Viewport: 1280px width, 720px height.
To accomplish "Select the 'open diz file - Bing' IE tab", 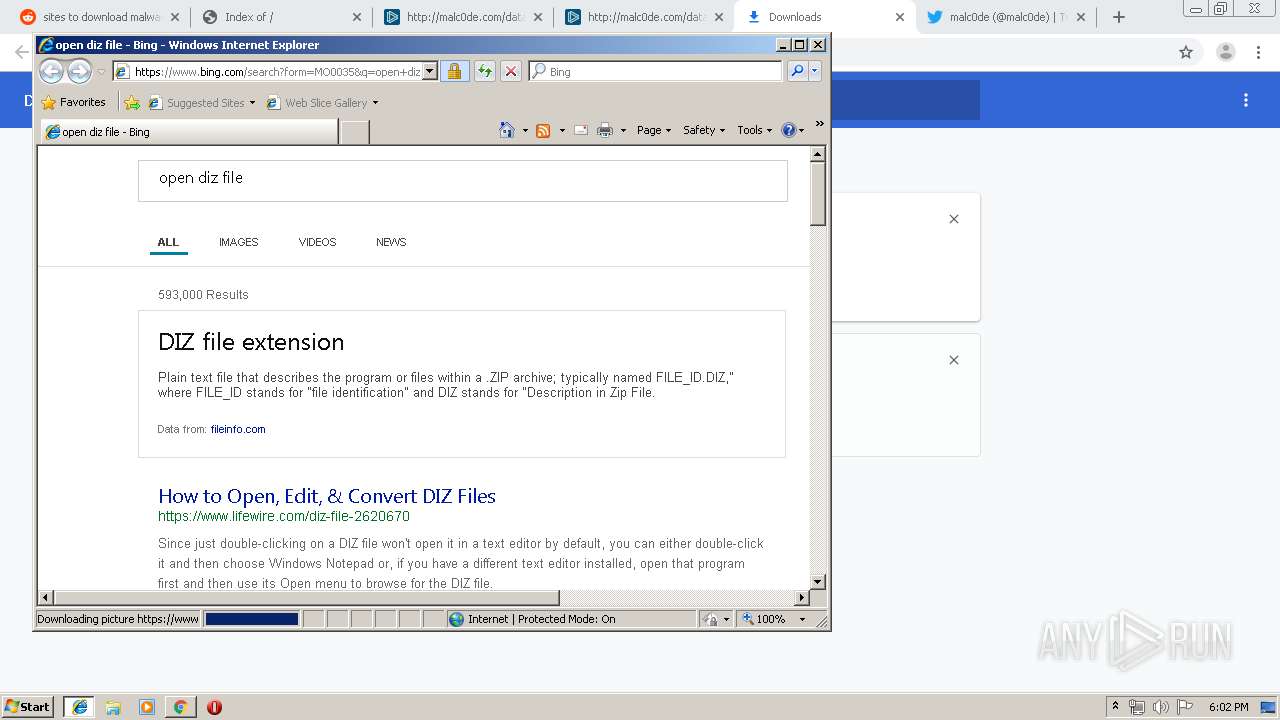I will click(x=189, y=131).
